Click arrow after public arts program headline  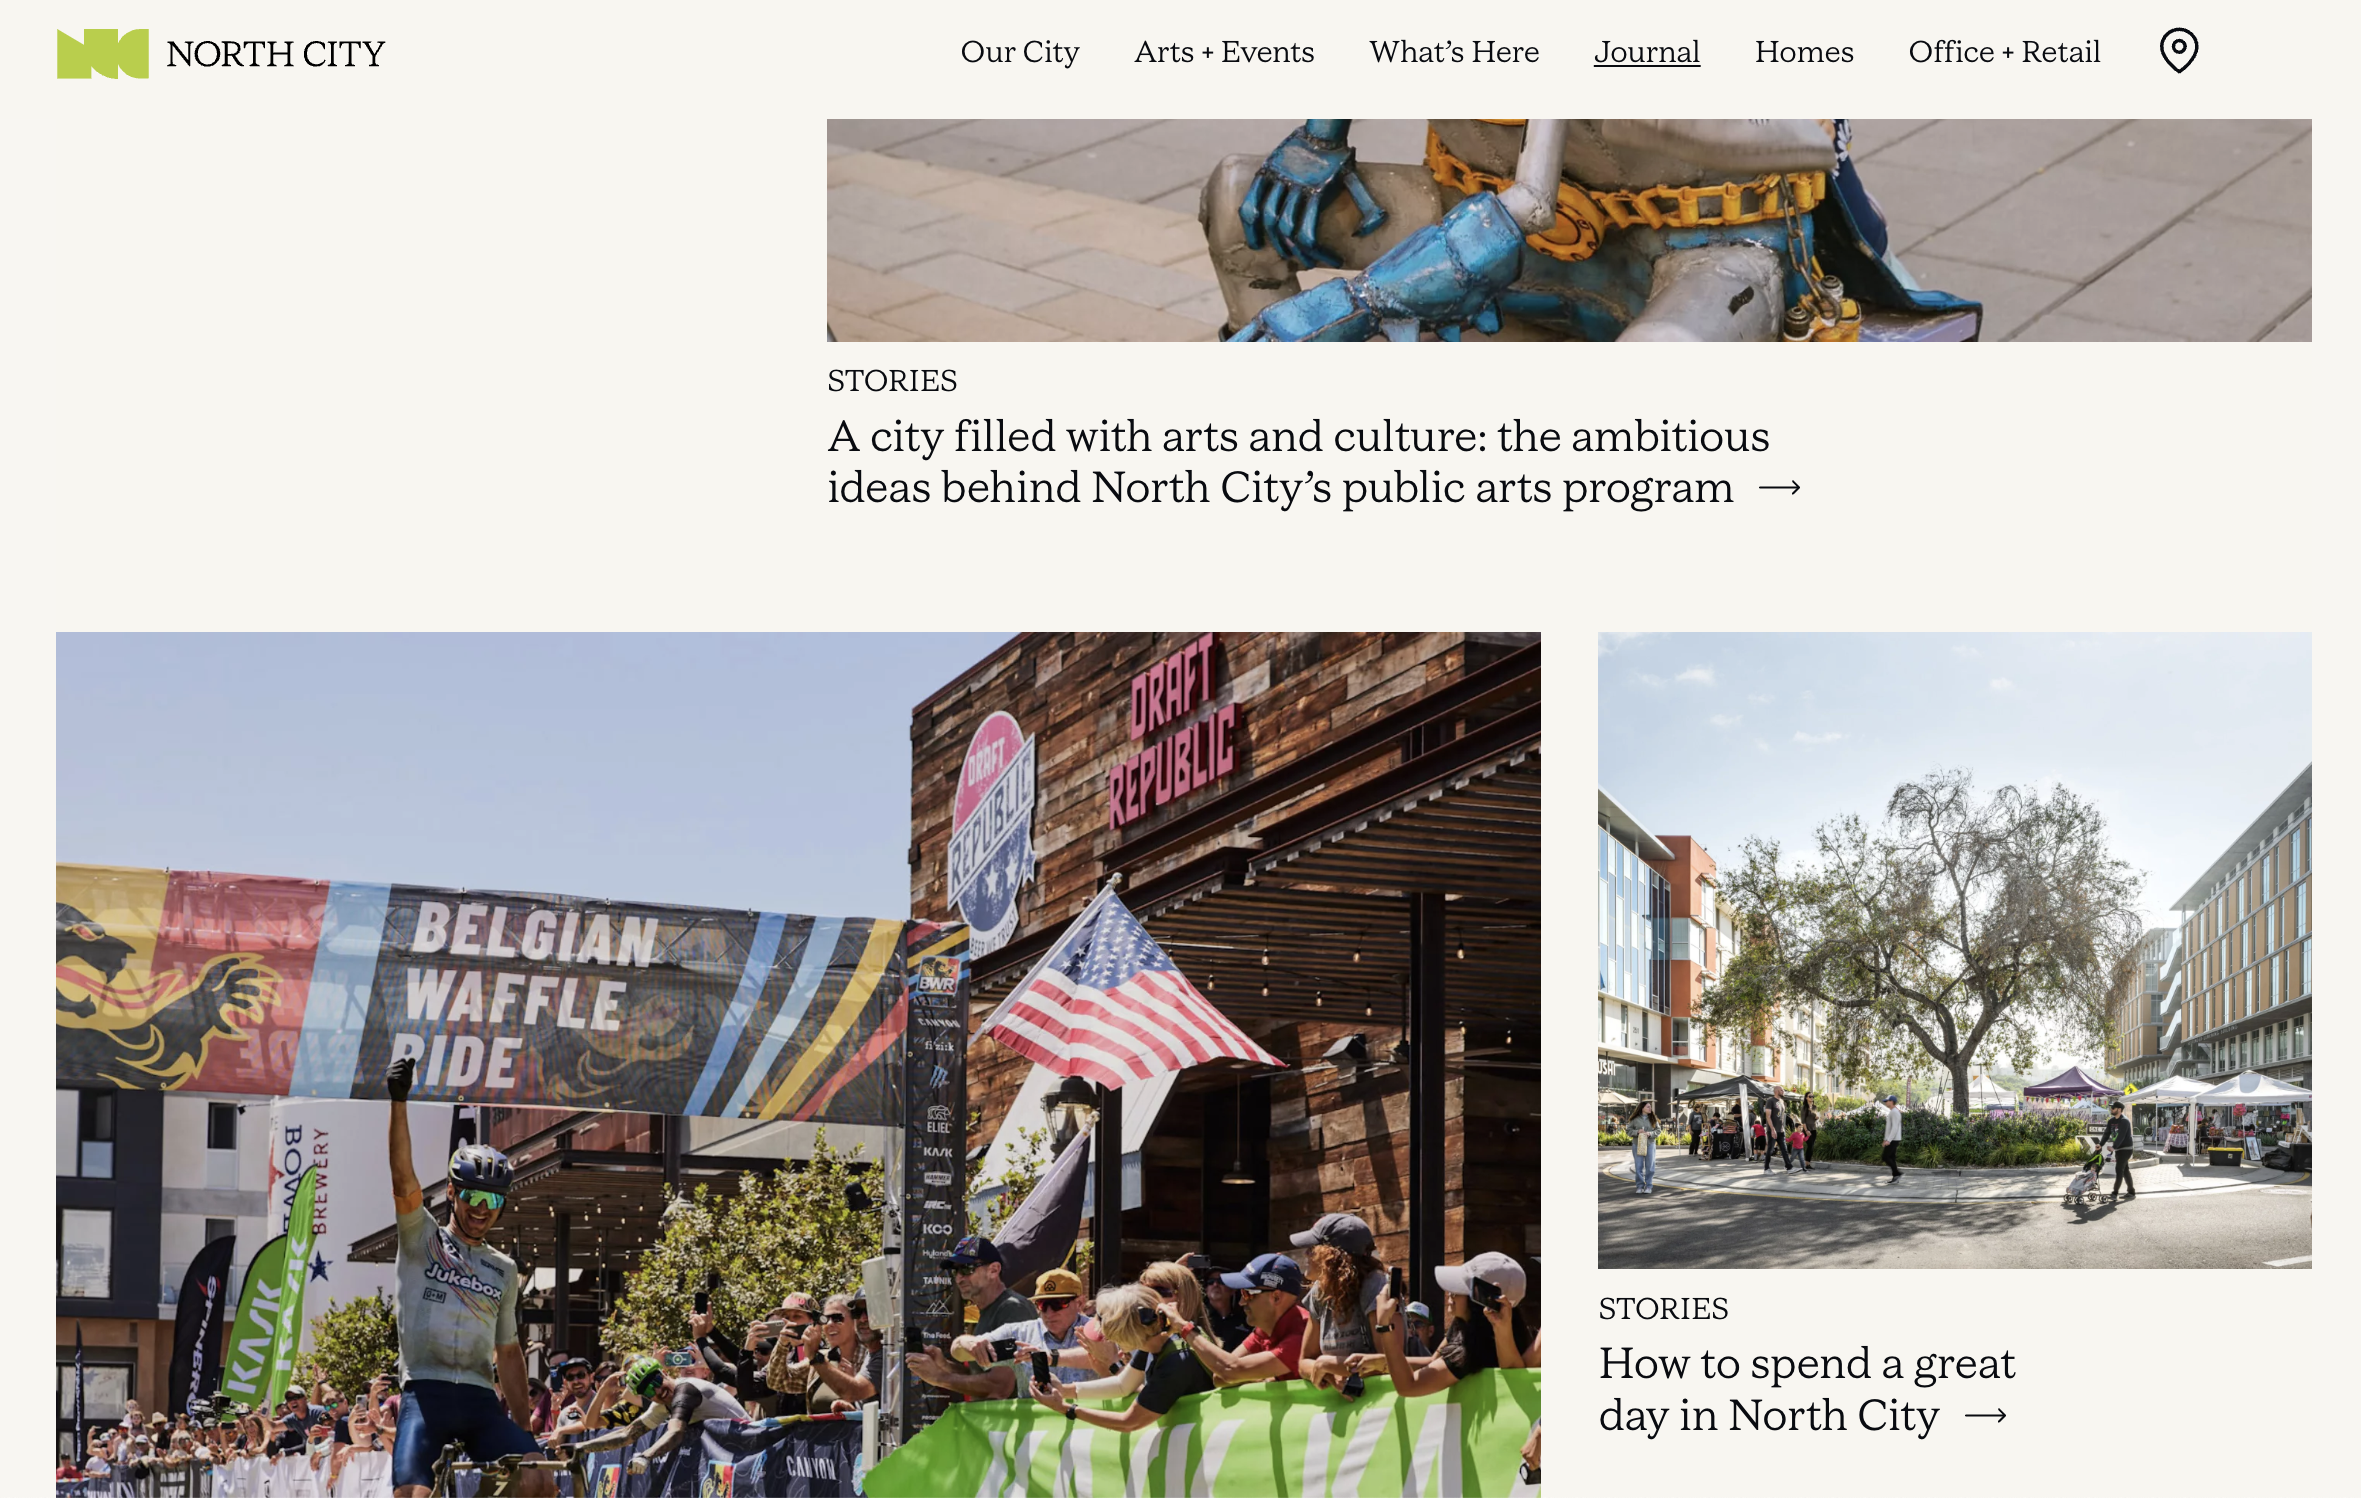tap(1780, 488)
